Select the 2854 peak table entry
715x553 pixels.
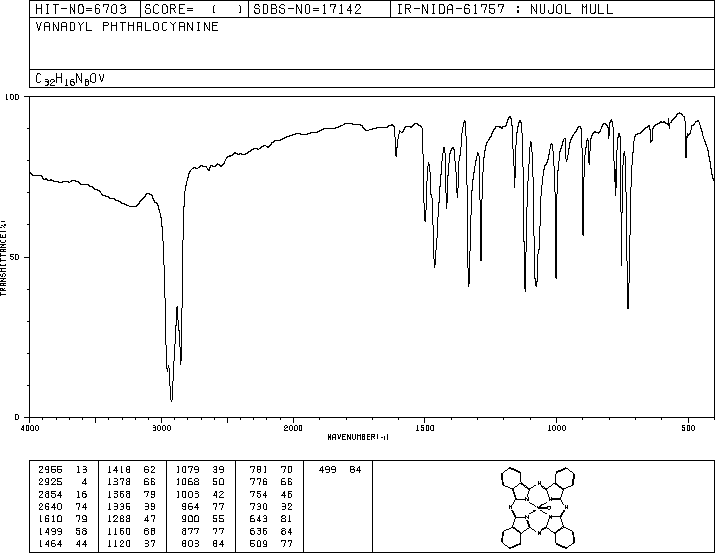pos(63,494)
